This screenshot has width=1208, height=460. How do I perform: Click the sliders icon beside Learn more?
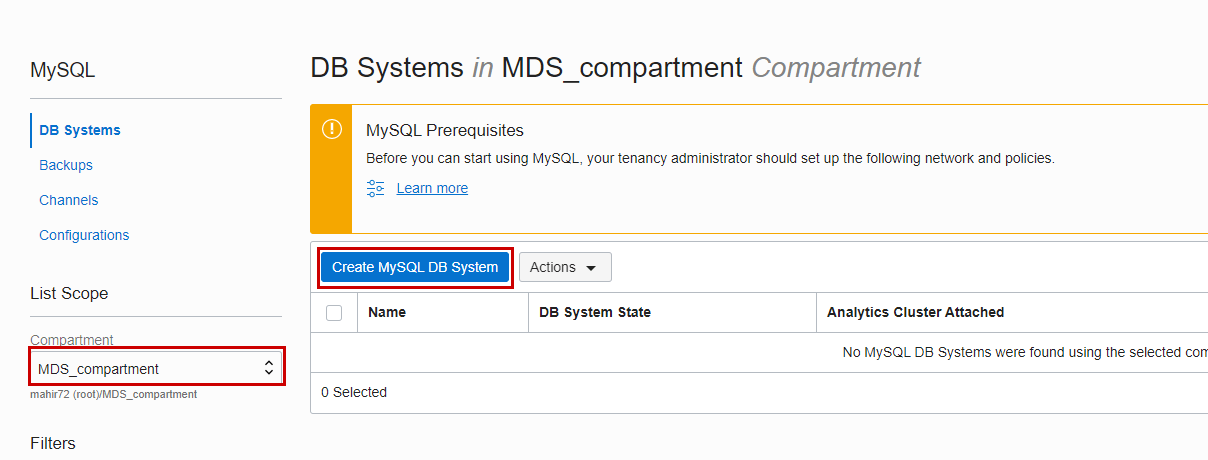[376, 188]
